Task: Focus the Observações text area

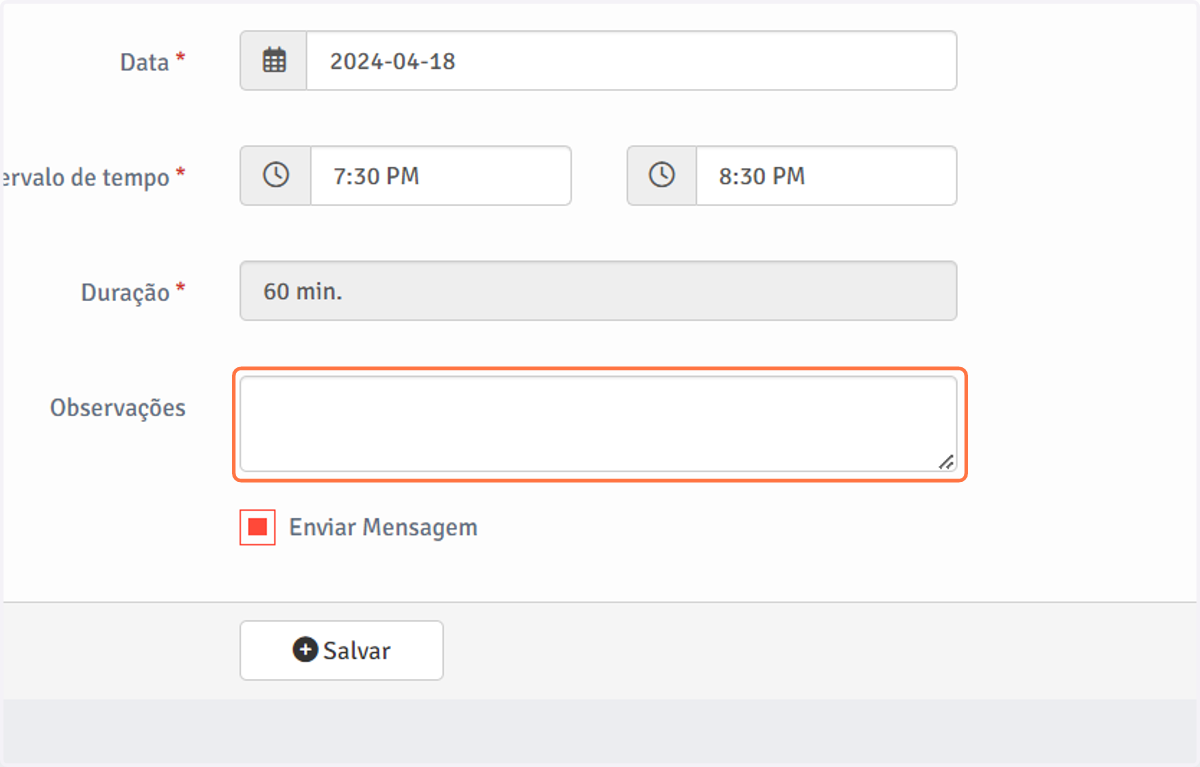Action: coord(598,424)
